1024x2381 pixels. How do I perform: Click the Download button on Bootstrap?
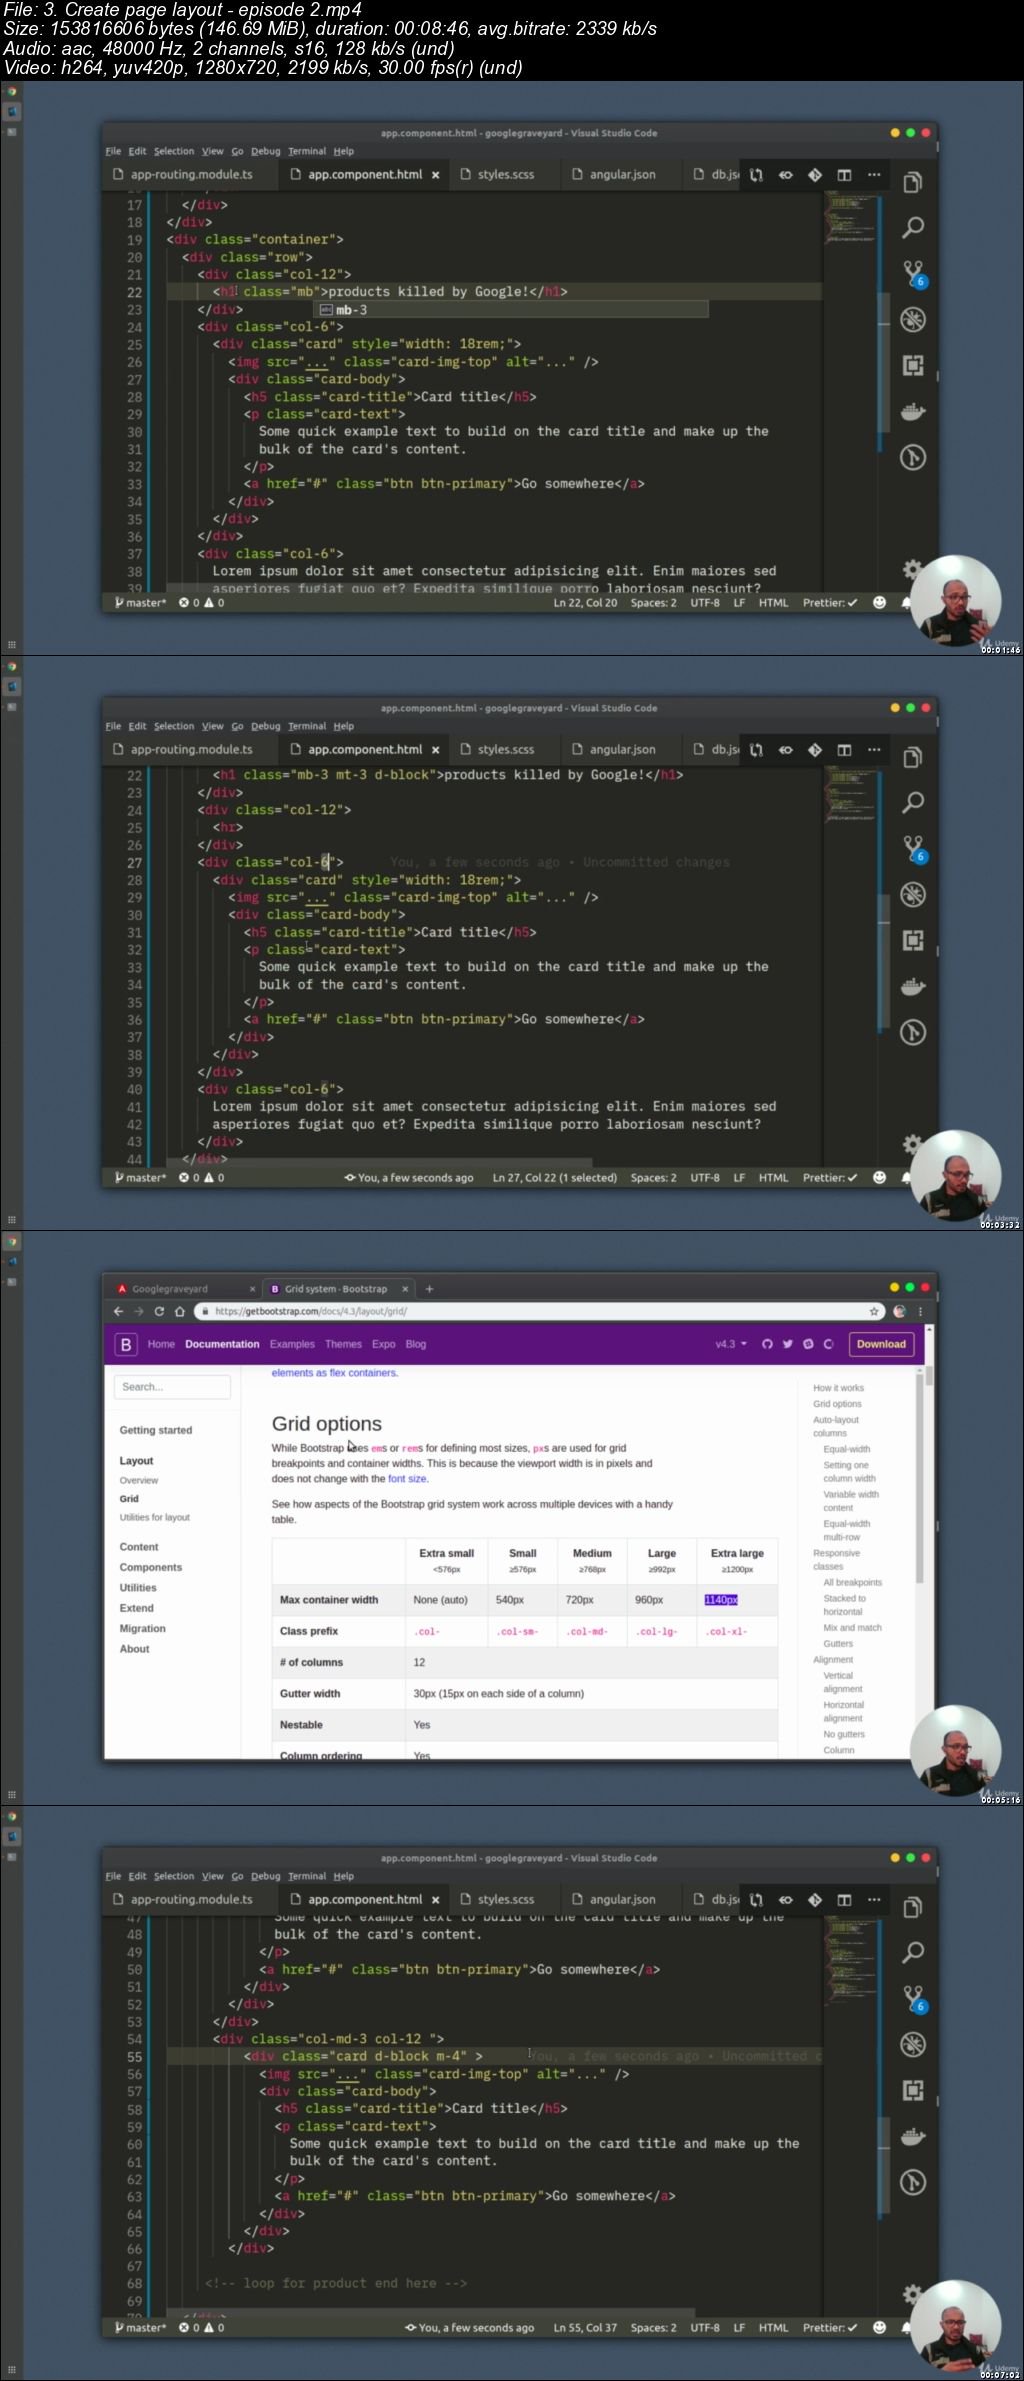[881, 1344]
